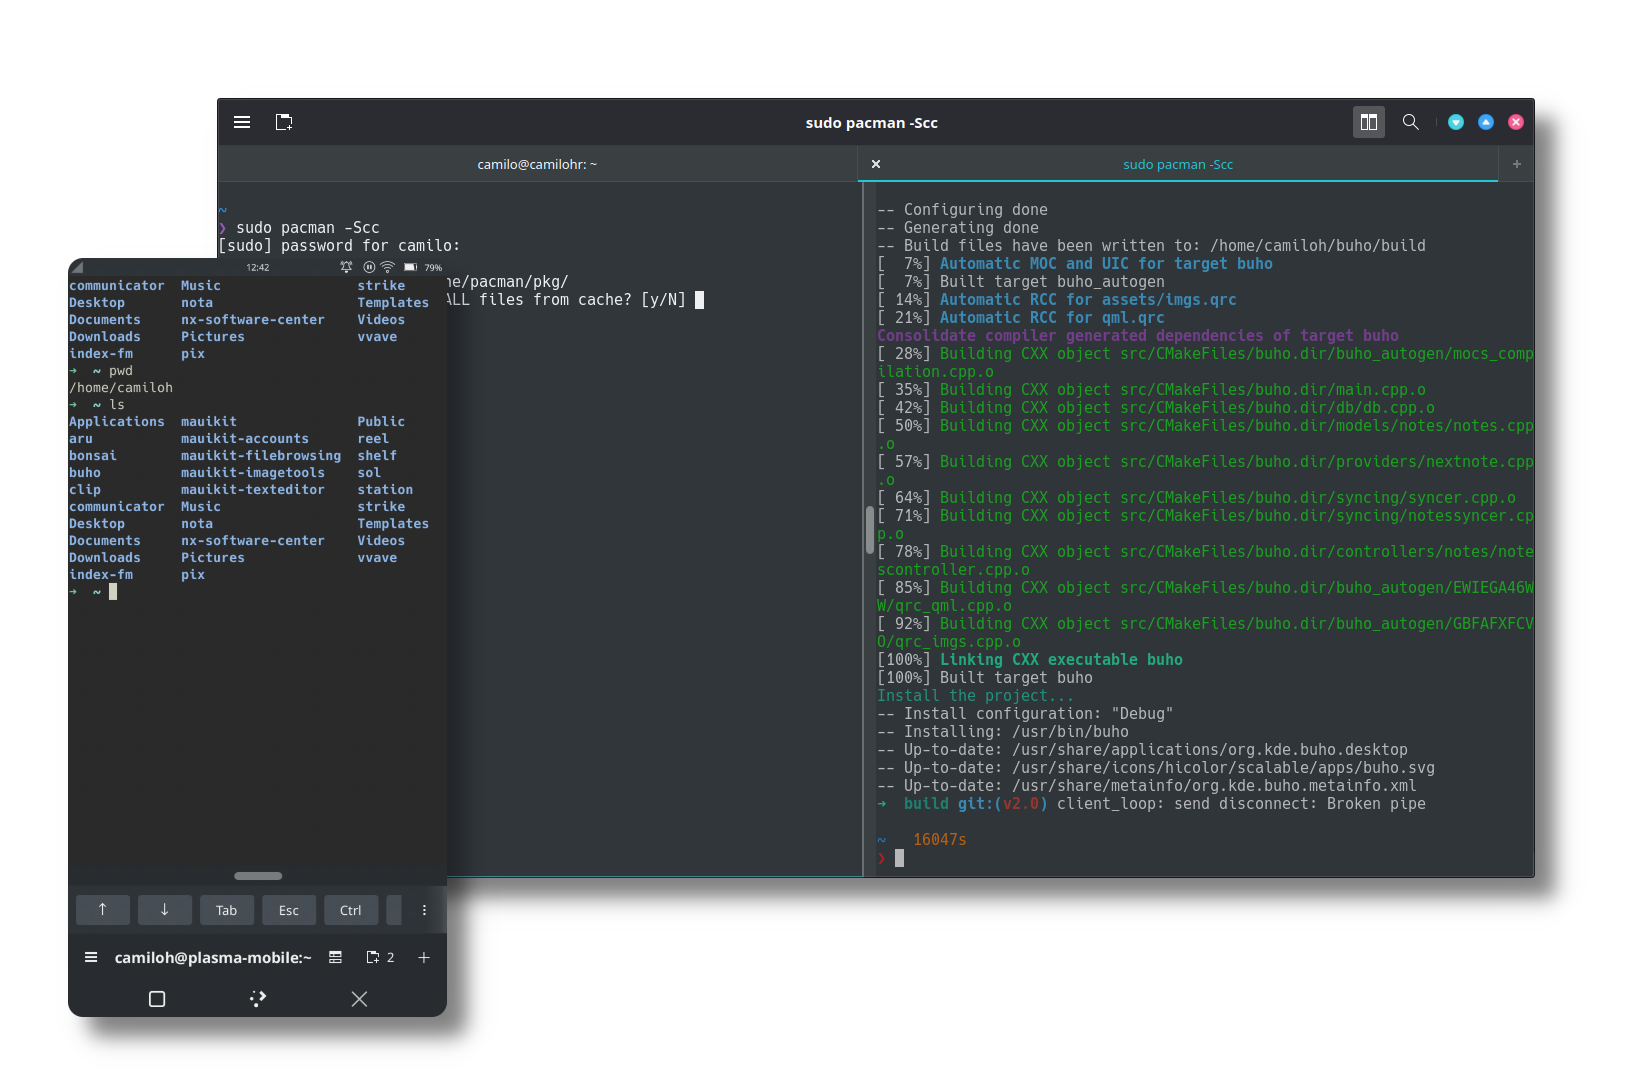Tap the notification bell in the status bar

point(345,267)
